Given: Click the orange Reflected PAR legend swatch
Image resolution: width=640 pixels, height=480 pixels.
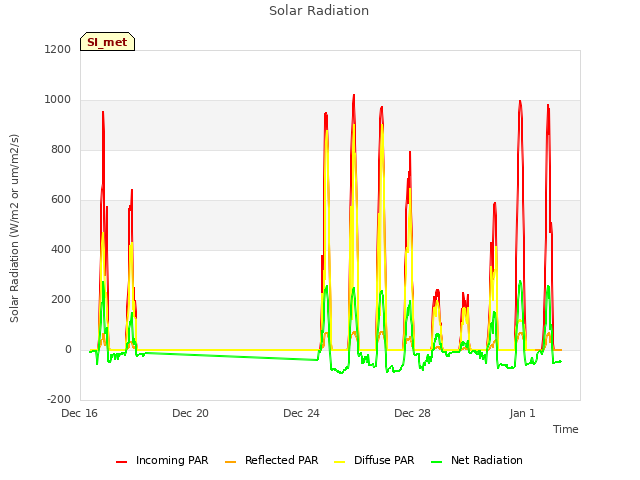Looking at the screenshot, I should [230, 462].
